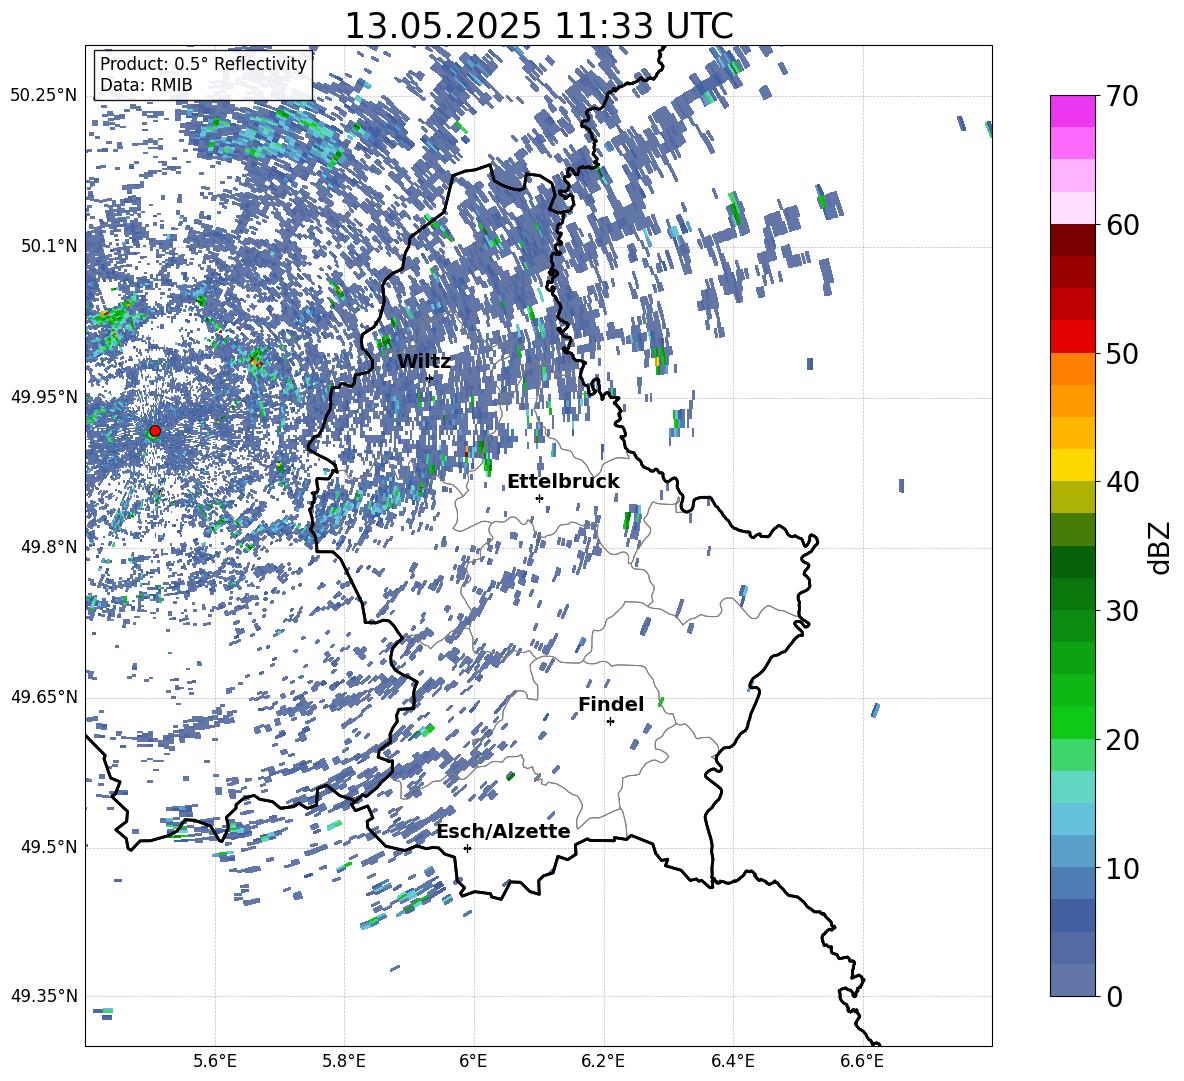
Task: Click the cross marker below Ettelbruck
Action: pyautogui.click(x=539, y=498)
